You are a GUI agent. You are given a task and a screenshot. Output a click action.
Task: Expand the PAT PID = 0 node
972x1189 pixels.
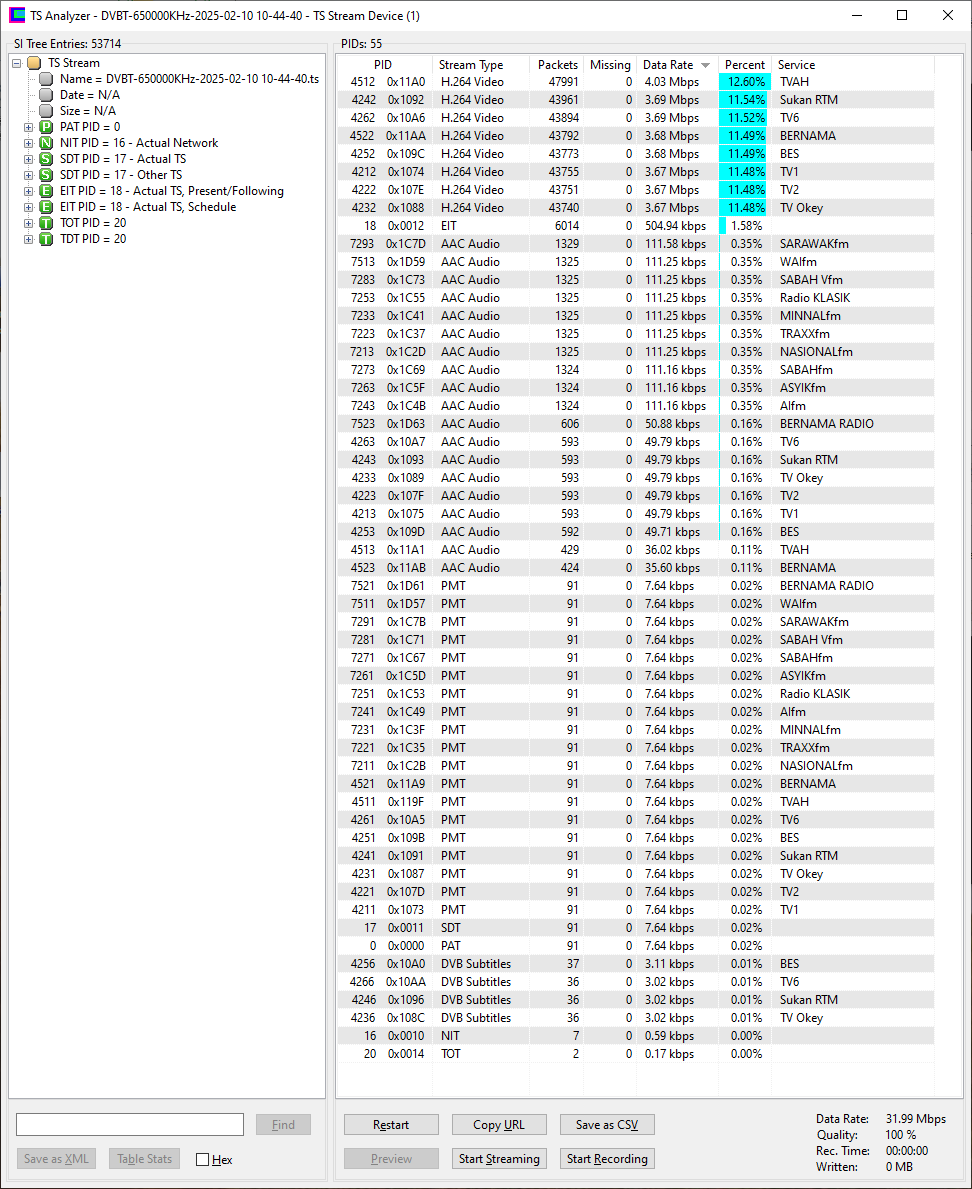coord(28,127)
